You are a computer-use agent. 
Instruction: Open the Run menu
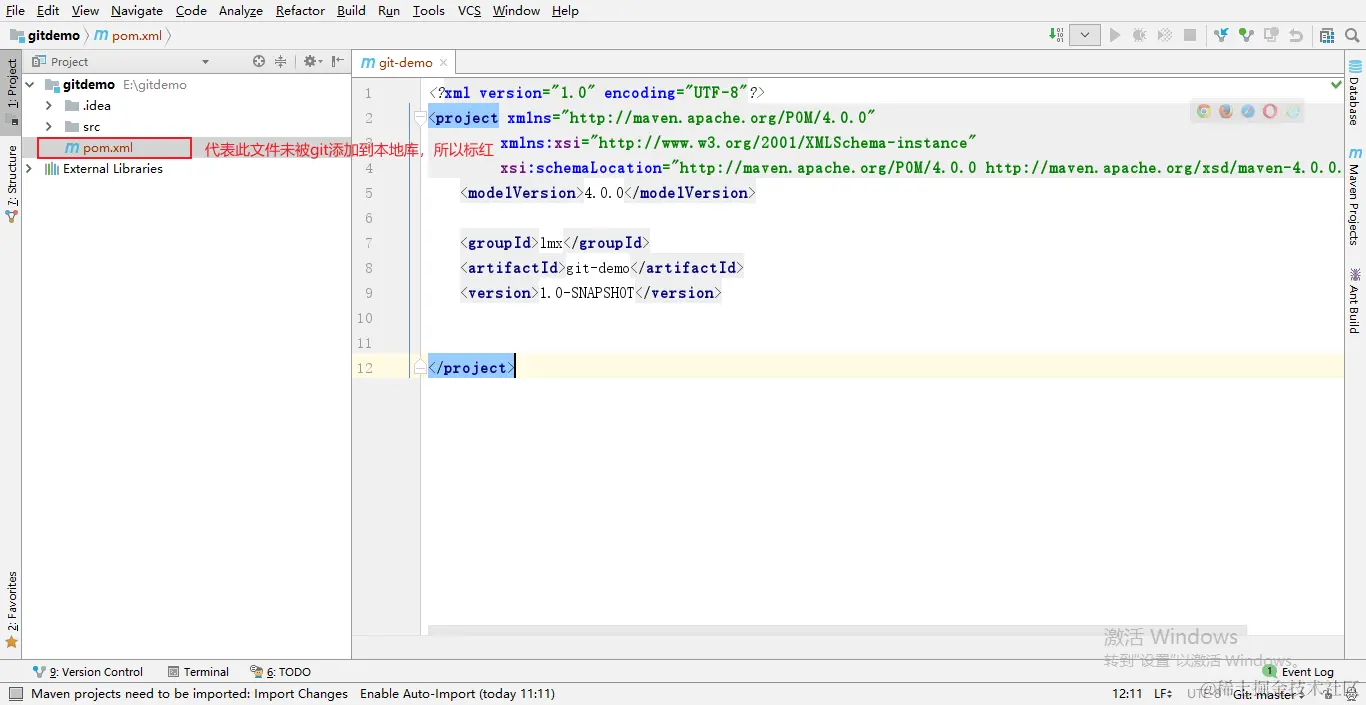coord(389,10)
